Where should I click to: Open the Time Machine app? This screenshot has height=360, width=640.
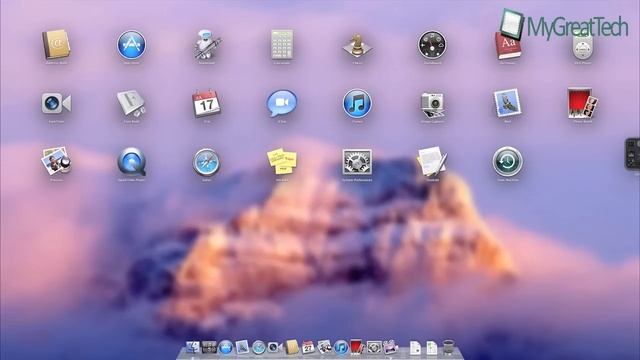(x=507, y=162)
